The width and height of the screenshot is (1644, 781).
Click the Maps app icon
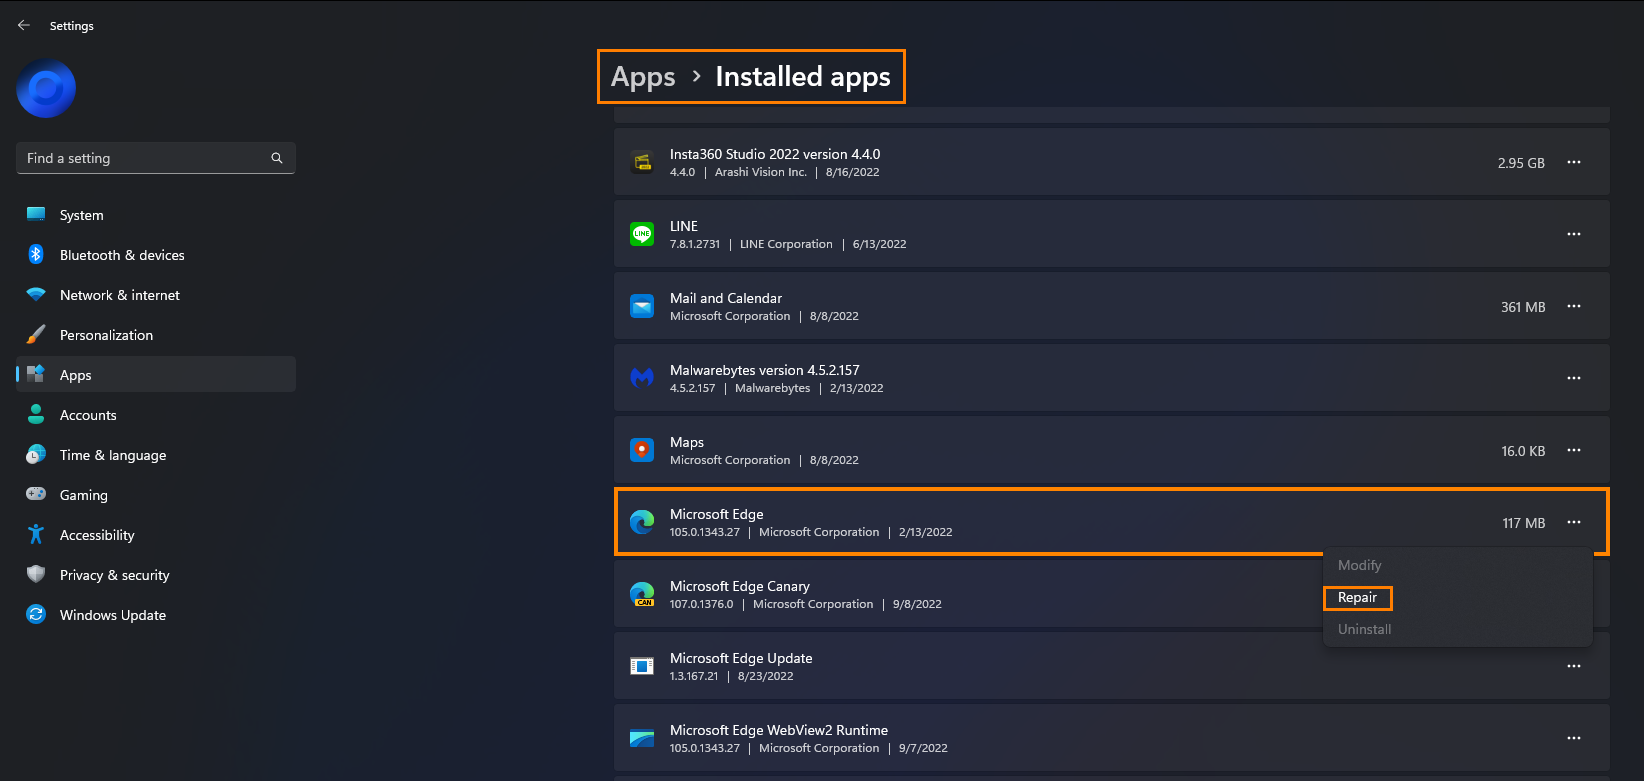point(642,450)
